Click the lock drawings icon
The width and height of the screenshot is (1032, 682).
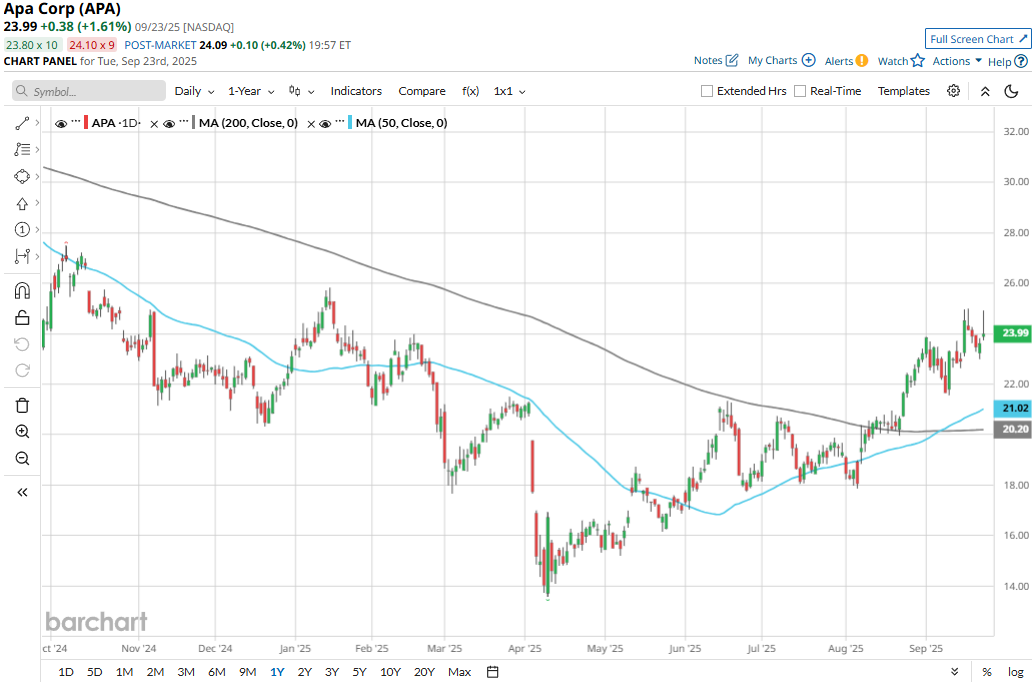coord(22,318)
